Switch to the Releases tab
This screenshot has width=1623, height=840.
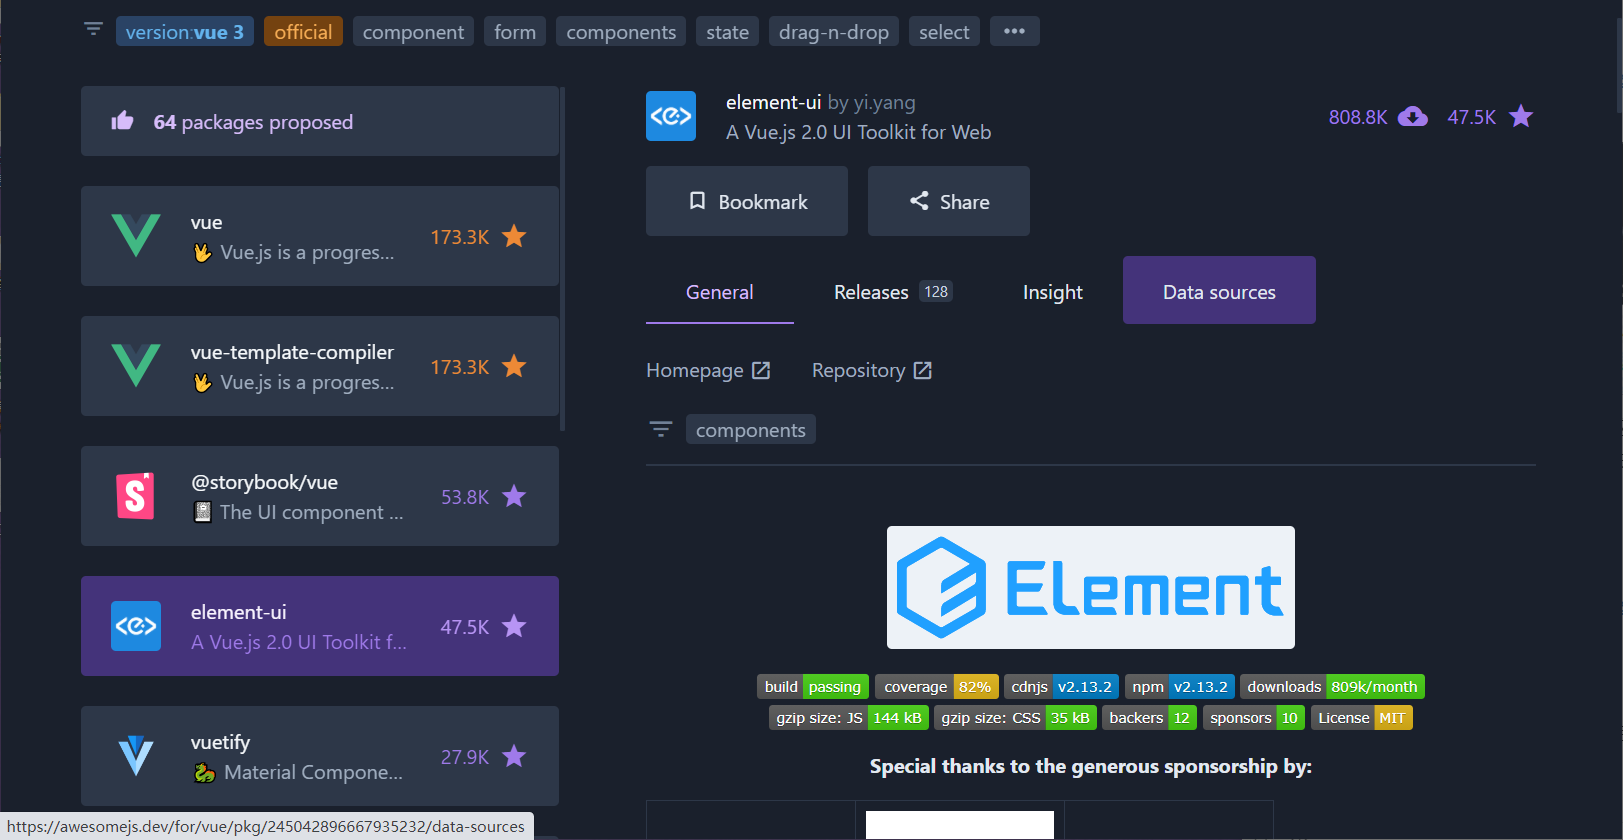893,291
